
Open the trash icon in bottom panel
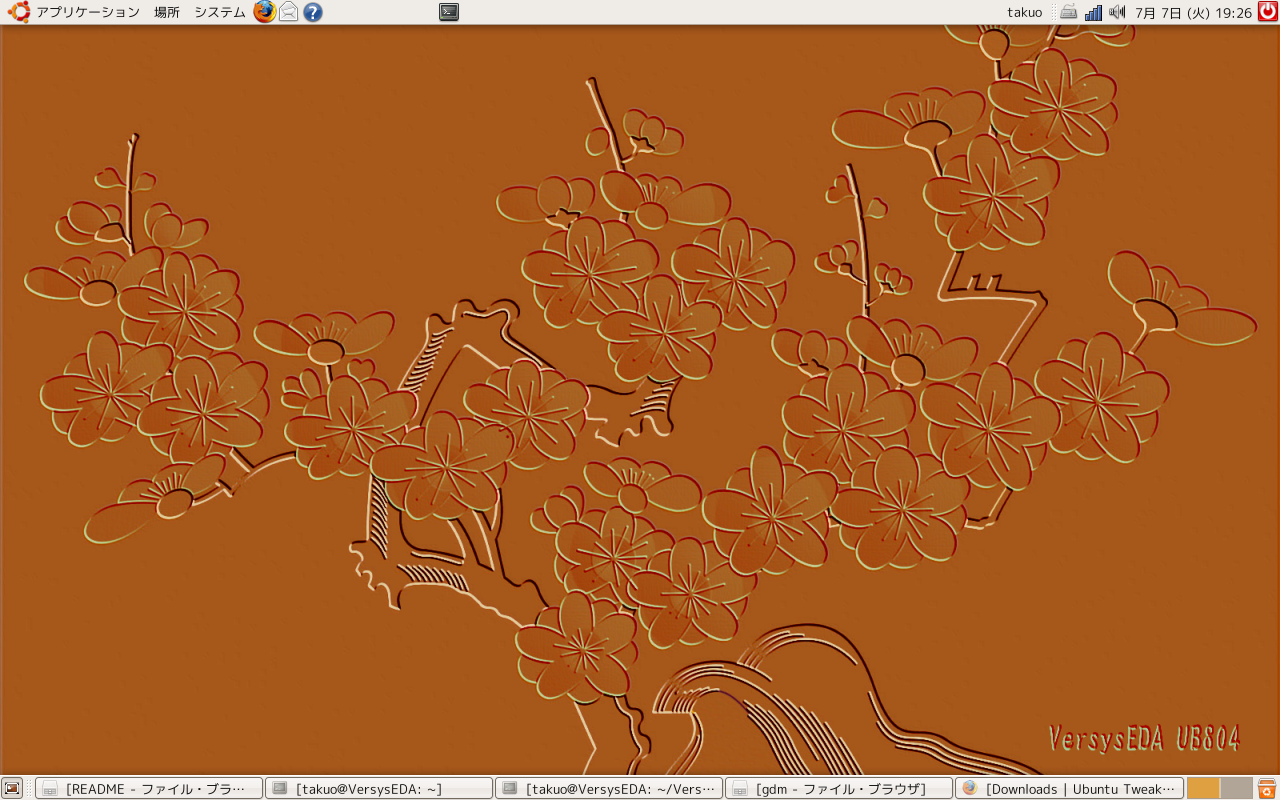click(1268, 788)
